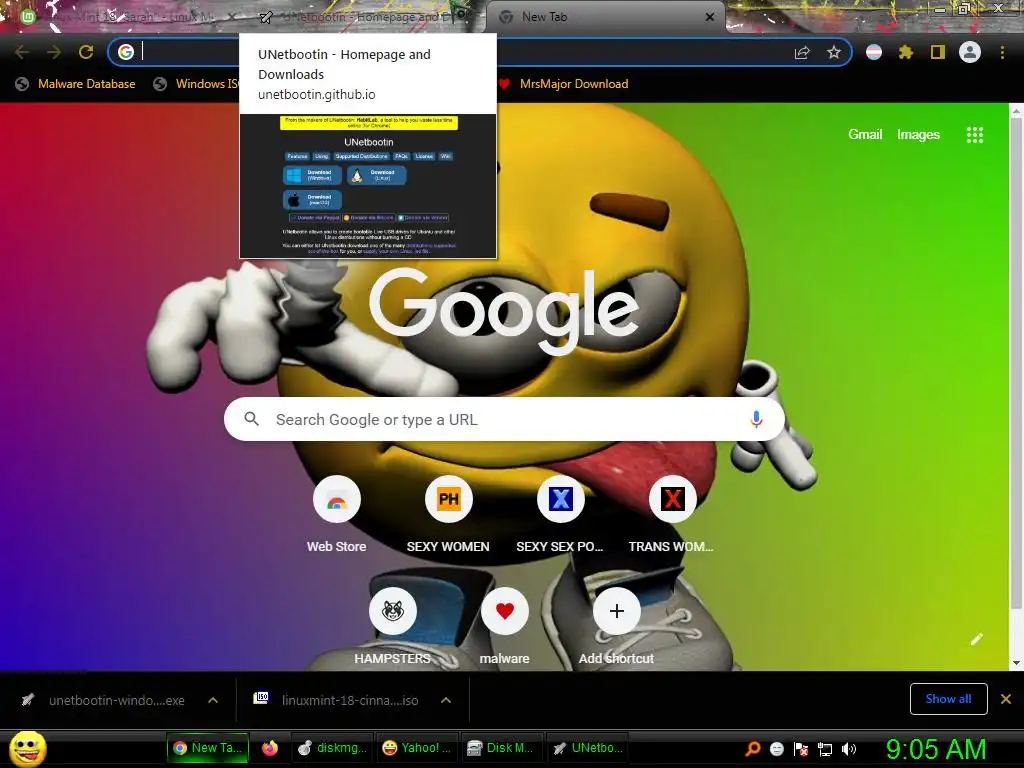1024x768 pixels.
Task: Show all downloads
Action: (948, 699)
